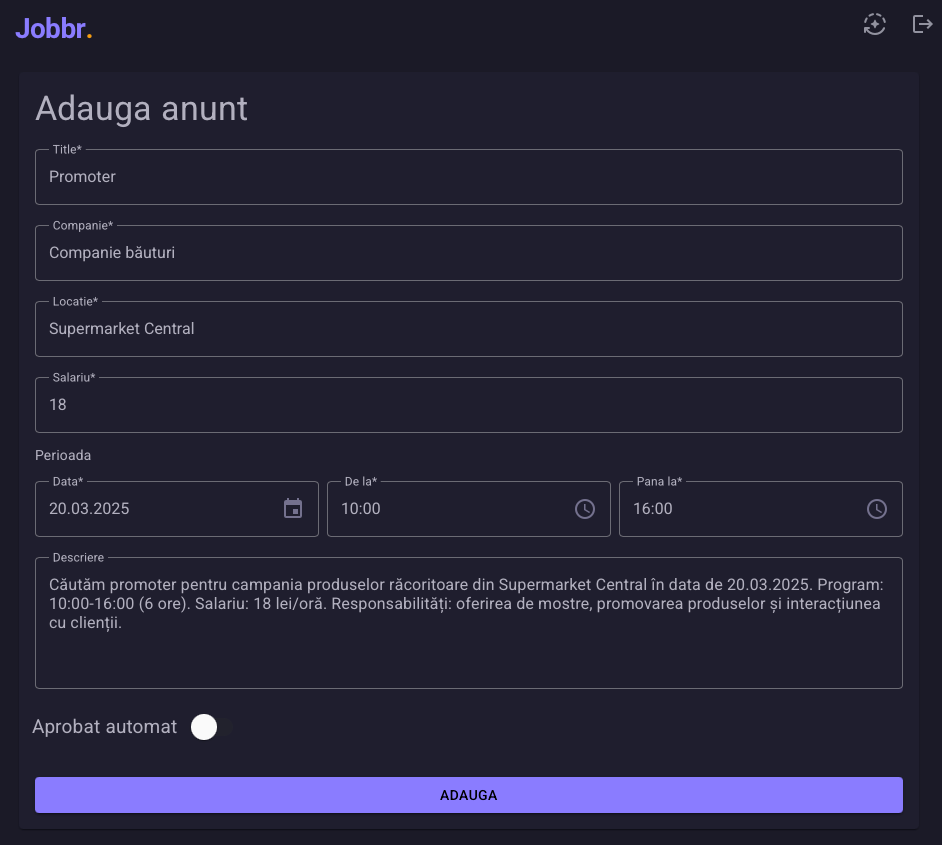Viewport: 942px width, 845px height.
Task: Focus the Title field containing 'Promoter'
Action: [468, 177]
